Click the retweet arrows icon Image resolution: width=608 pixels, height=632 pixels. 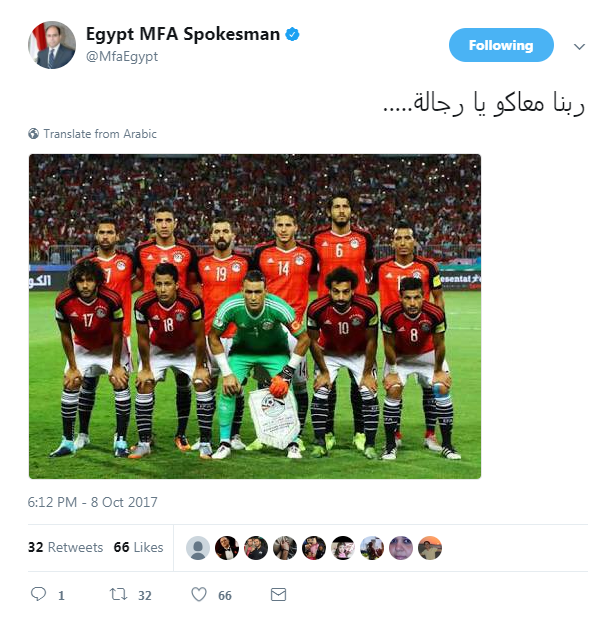coord(119,595)
